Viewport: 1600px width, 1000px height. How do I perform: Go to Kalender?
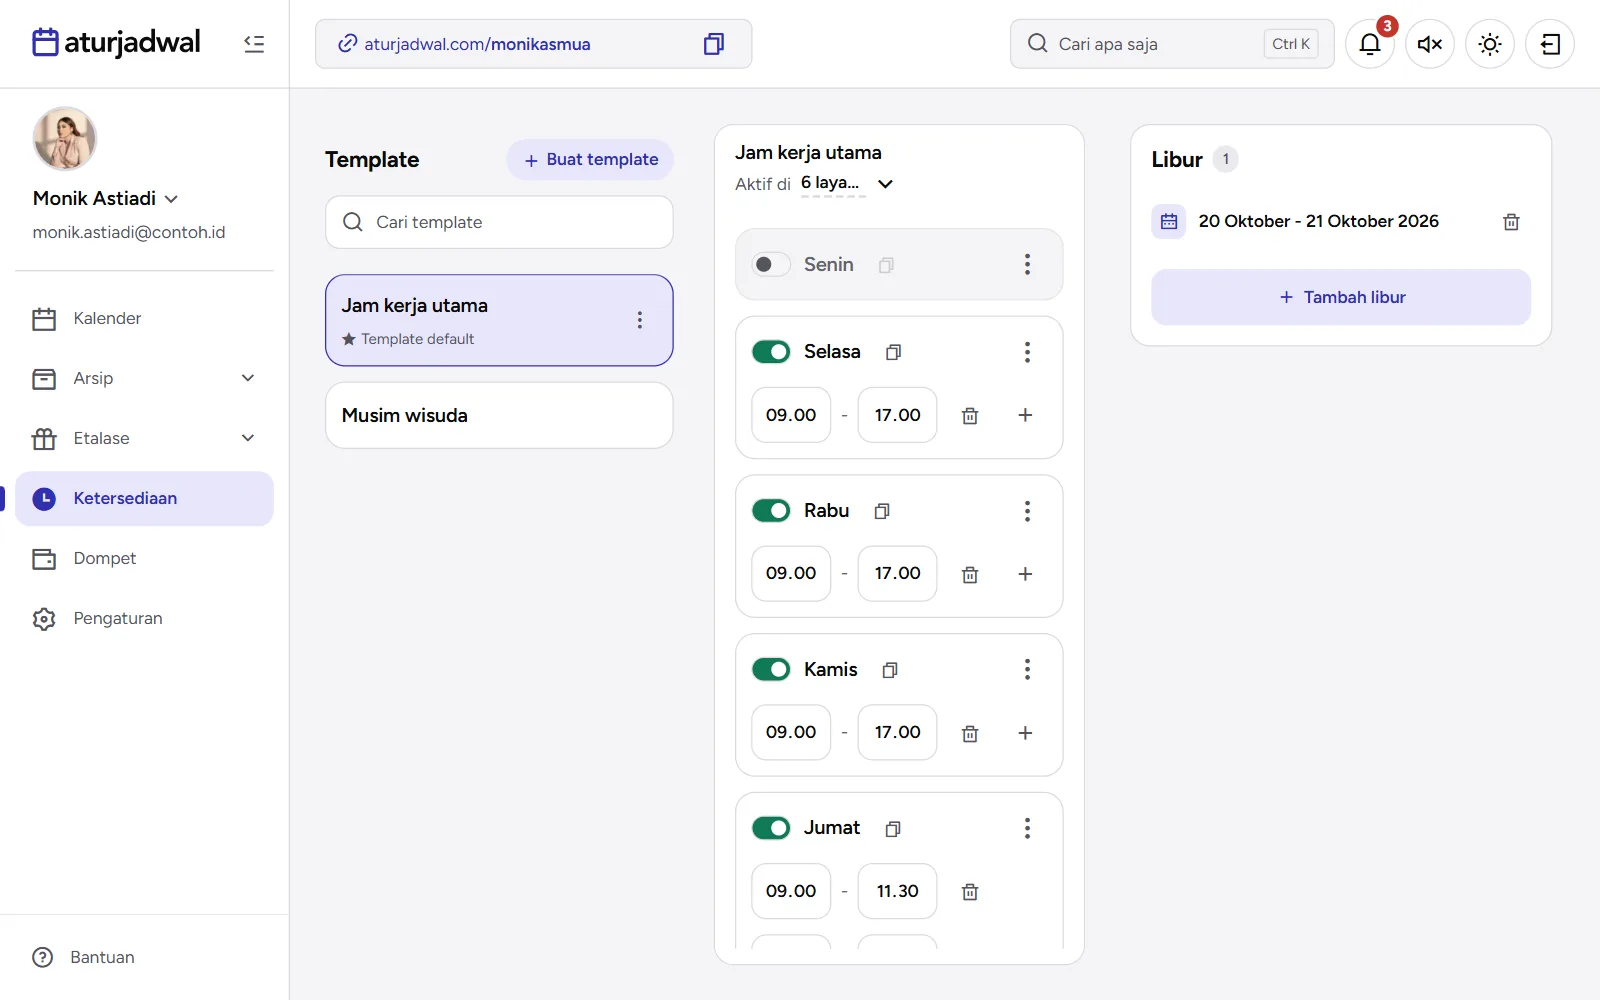(x=144, y=318)
